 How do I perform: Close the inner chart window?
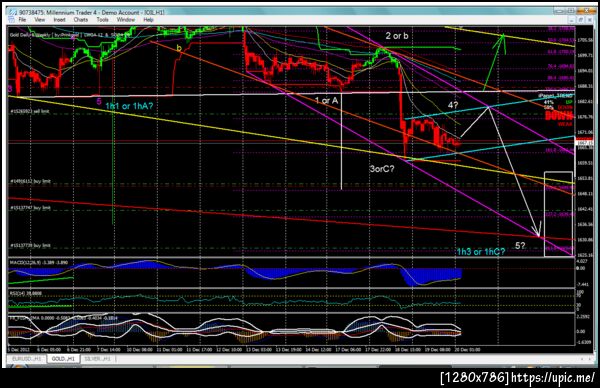[590, 20]
